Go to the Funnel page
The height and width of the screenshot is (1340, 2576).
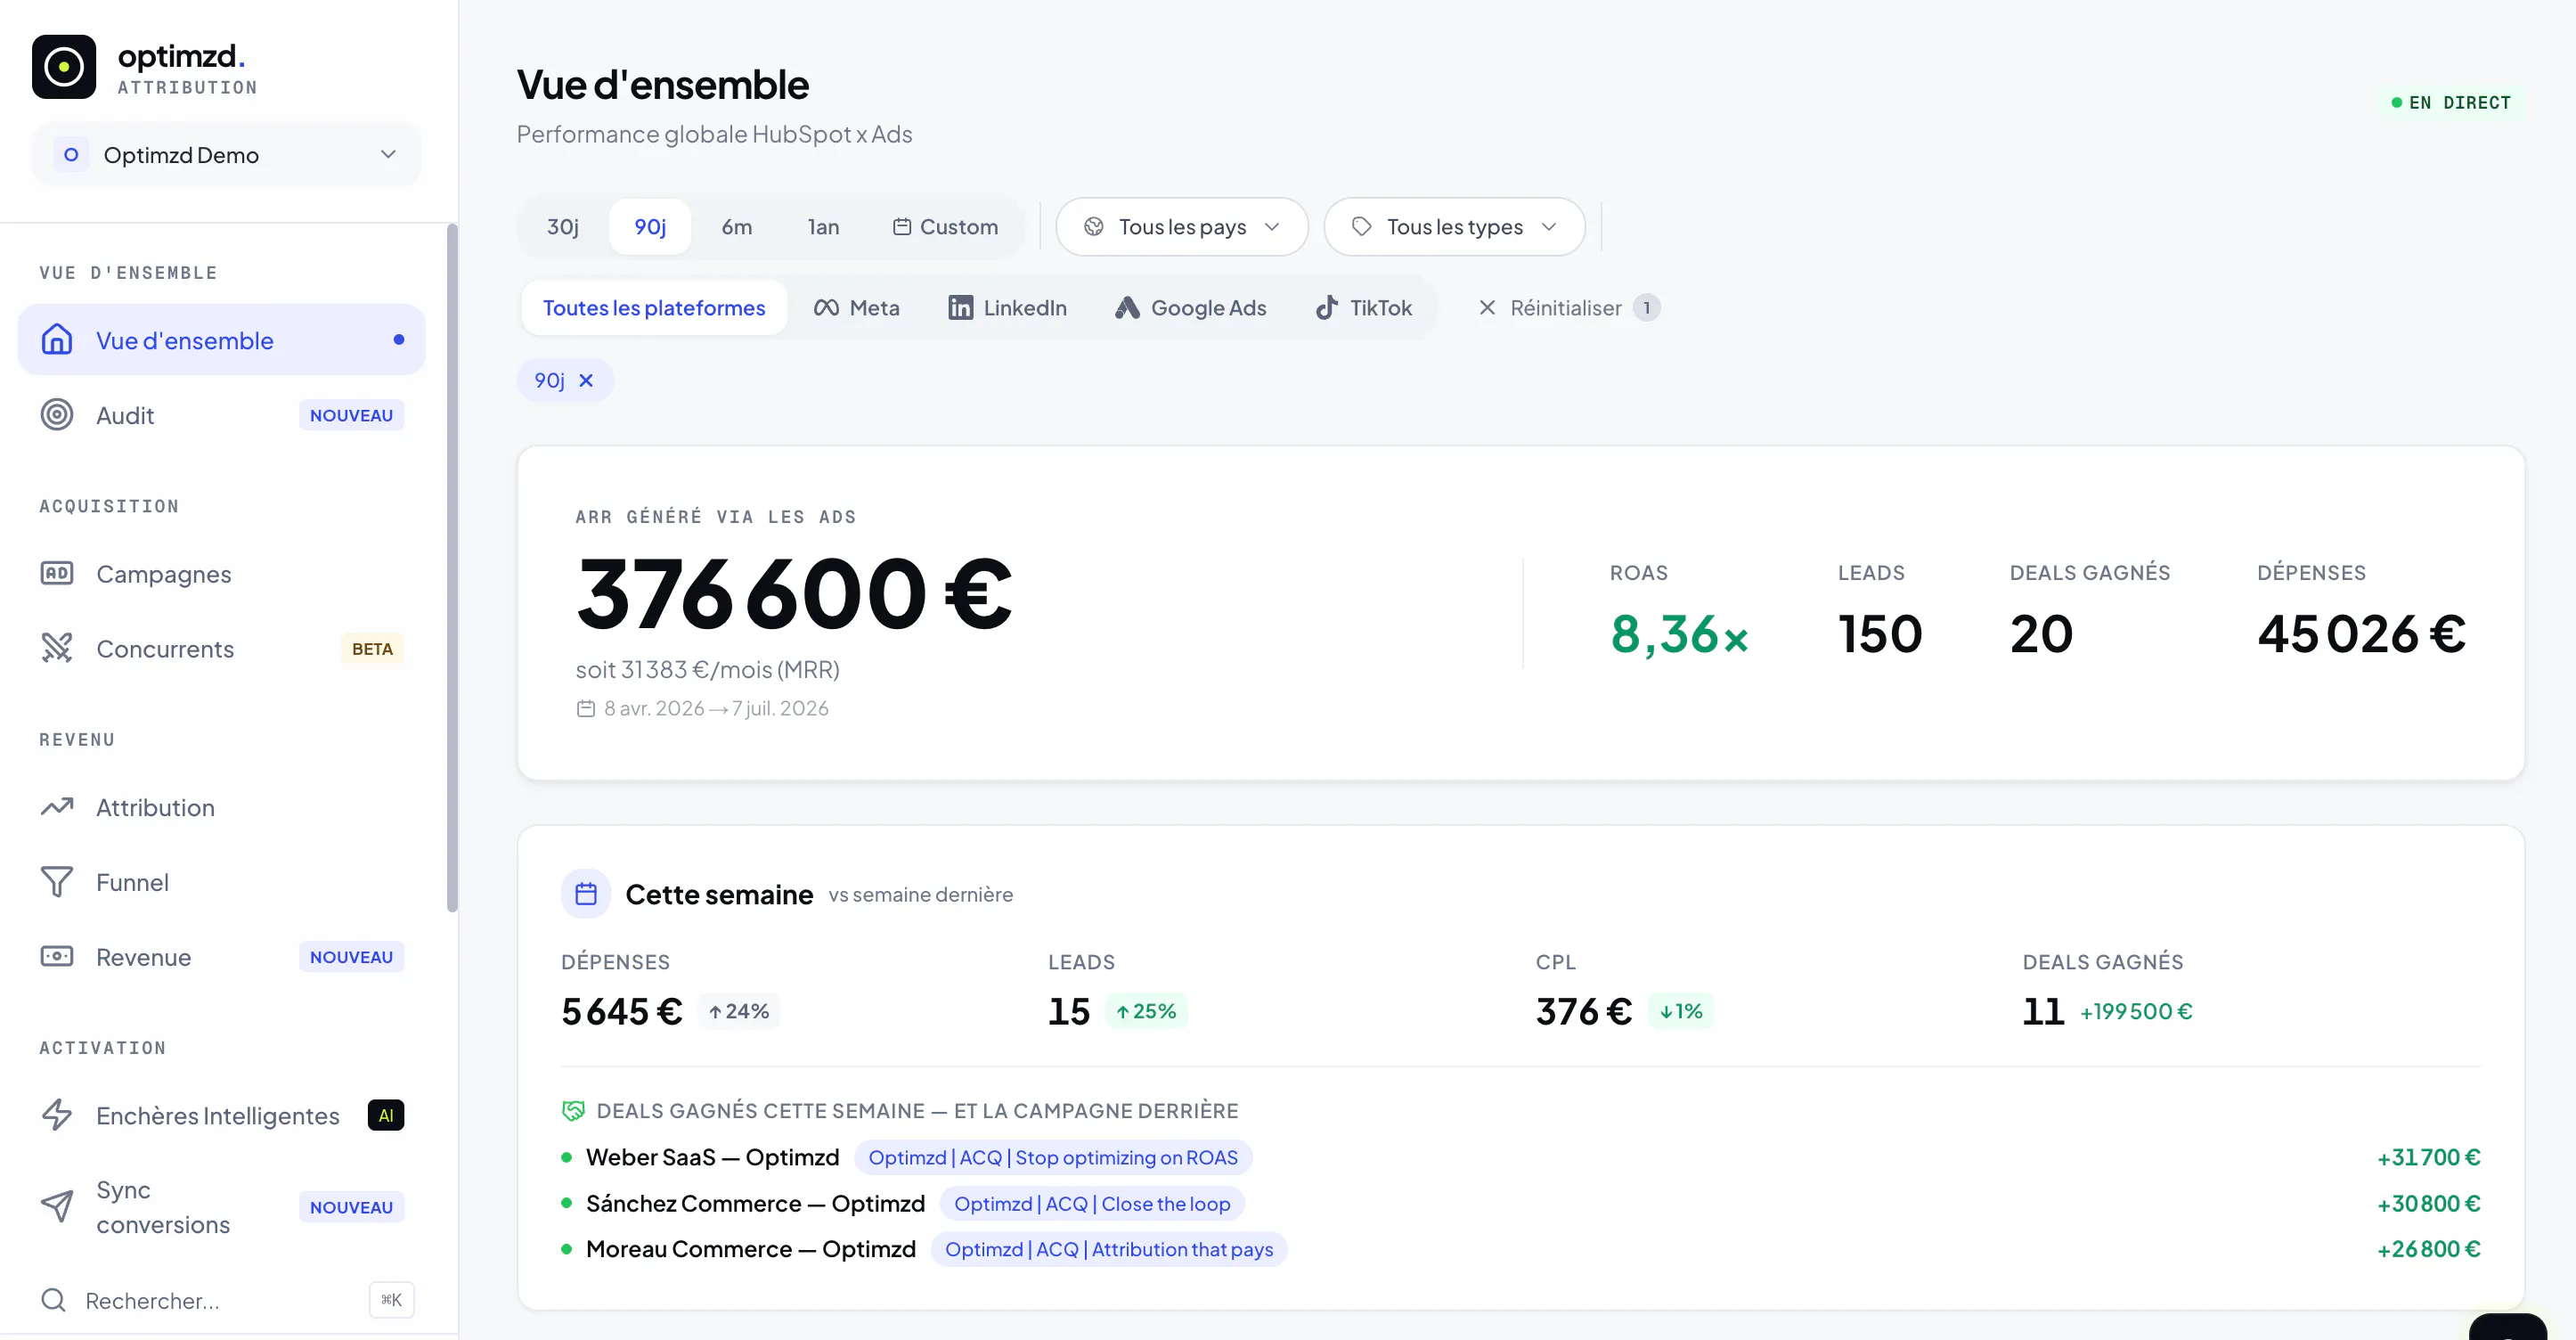[x=222, y=882]
